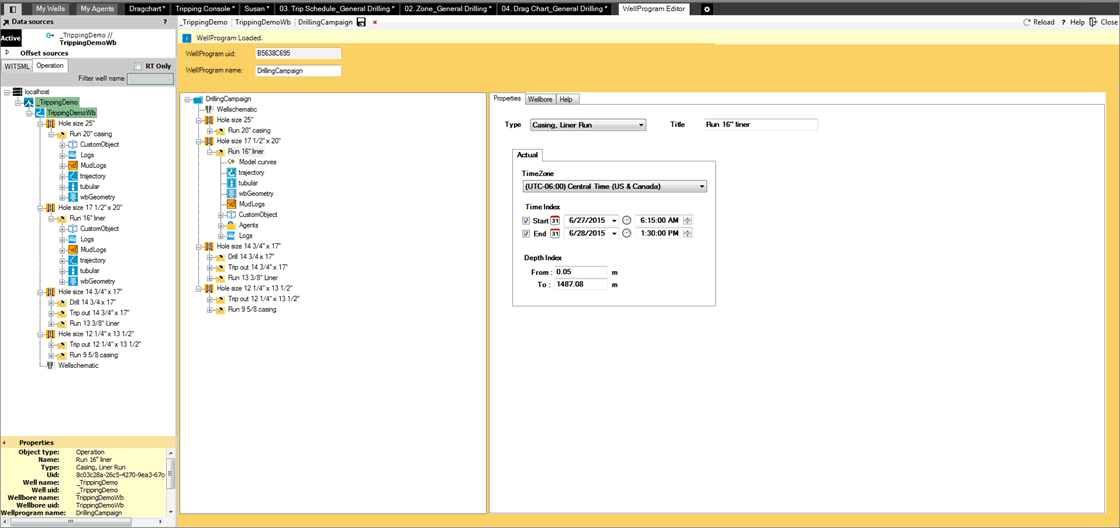Image resolution: width=1120 pixels, height=528 pixels.
Task: Click the Depth Index From field
Action: pyautogui.click(x=581, y=272)
